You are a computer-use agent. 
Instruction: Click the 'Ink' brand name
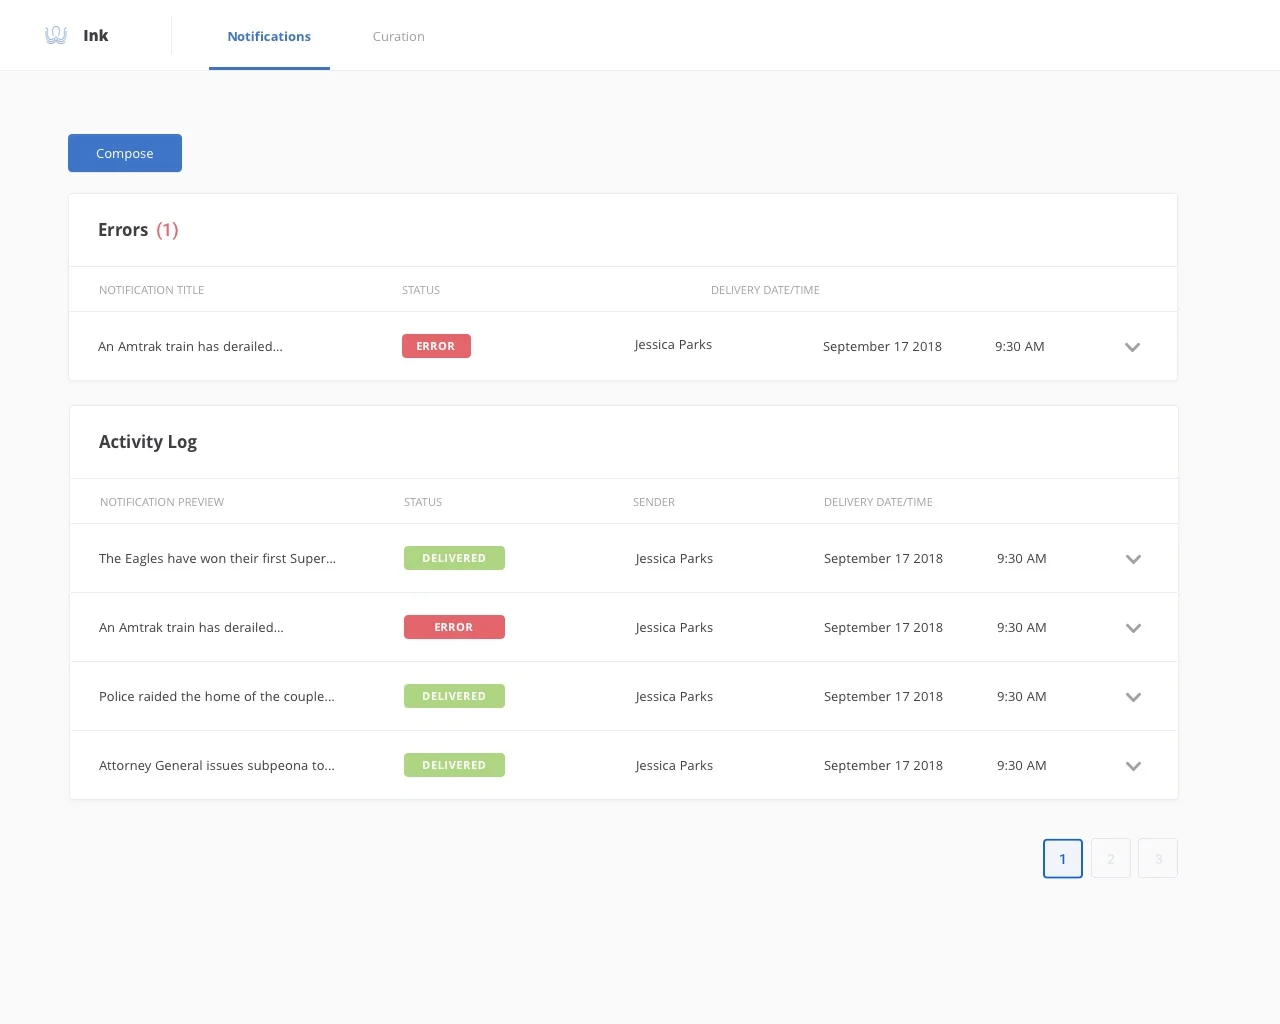pos(96,35)
